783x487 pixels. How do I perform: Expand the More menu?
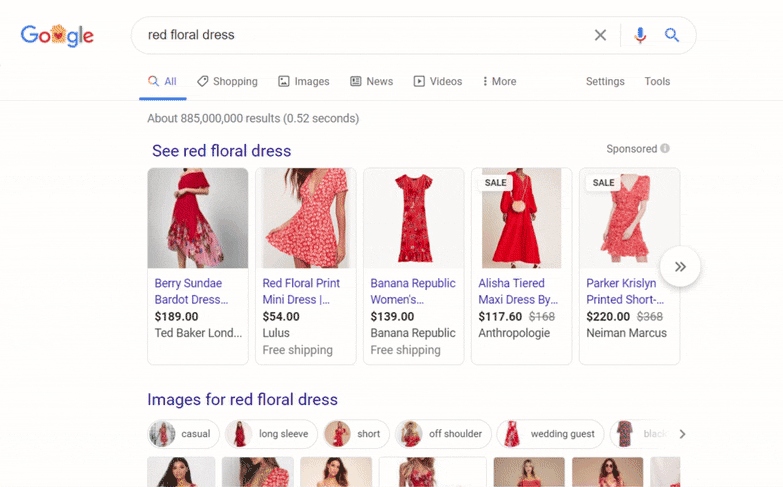499,81
